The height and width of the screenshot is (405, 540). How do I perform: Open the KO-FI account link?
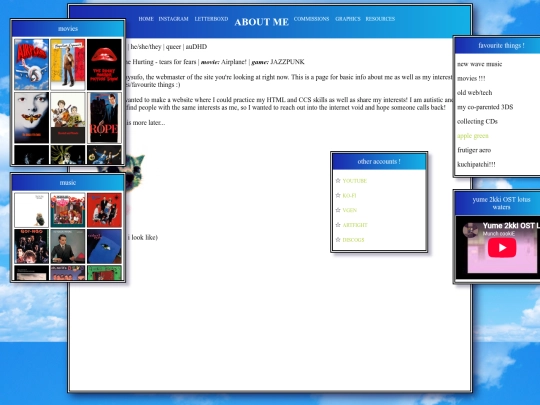coord(349,196)
